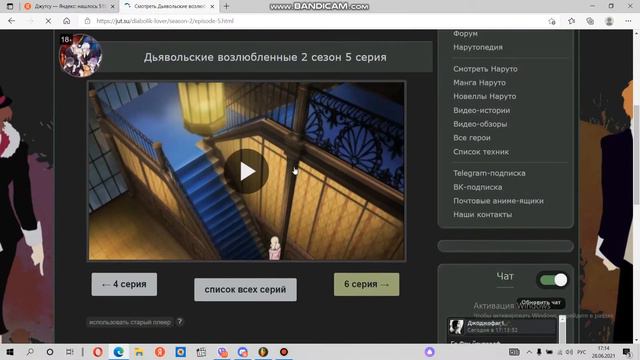
Task: Open the question mark help icon beside старый плеер
Action: point(180,322)
